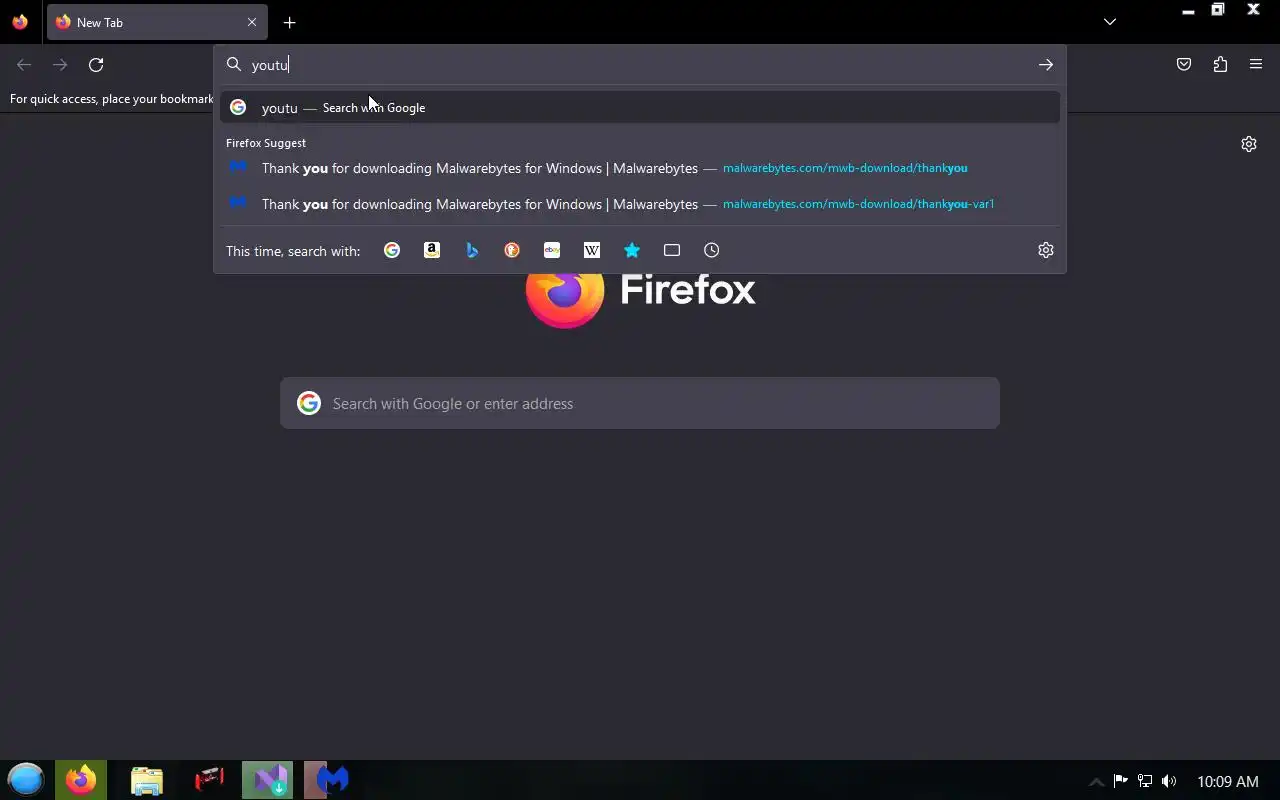Search open tabs using the tab icon

(672, 250)
